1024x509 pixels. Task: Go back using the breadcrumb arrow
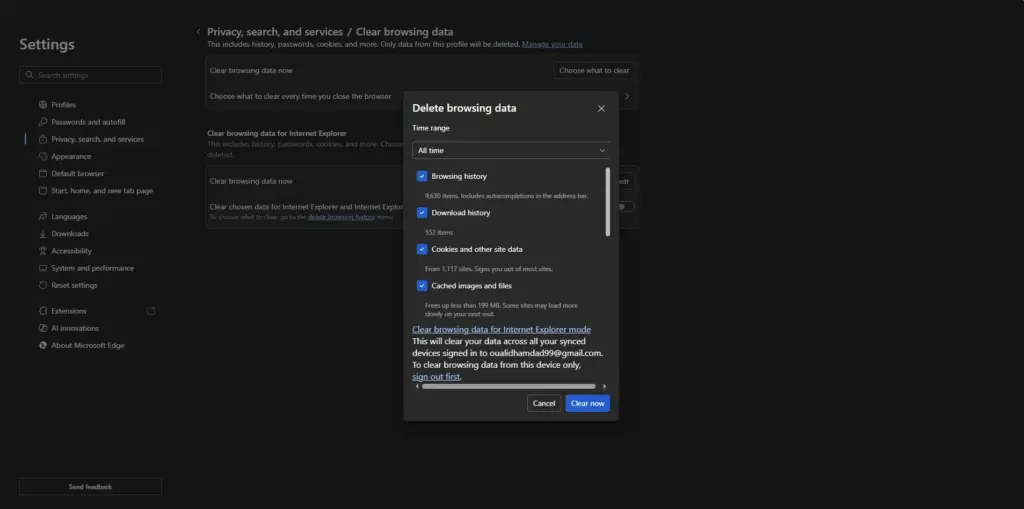pos(198,32)
